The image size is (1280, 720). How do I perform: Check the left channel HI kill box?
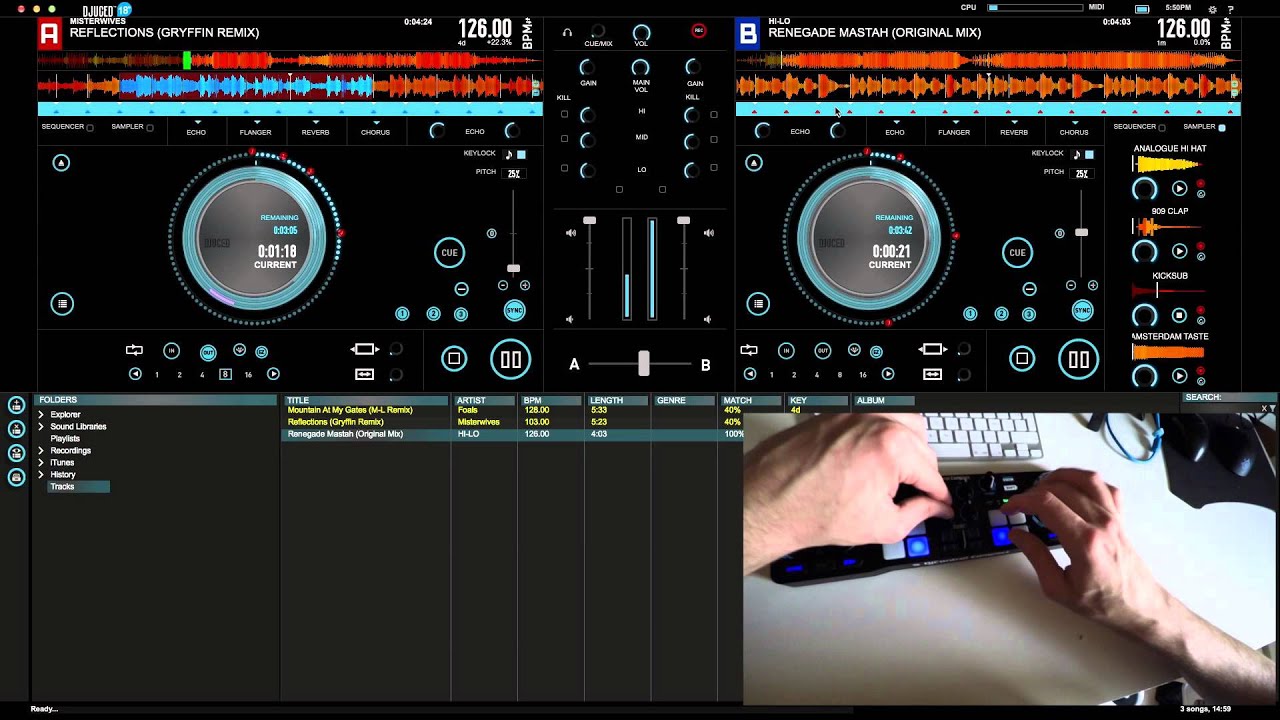[564, 114]
